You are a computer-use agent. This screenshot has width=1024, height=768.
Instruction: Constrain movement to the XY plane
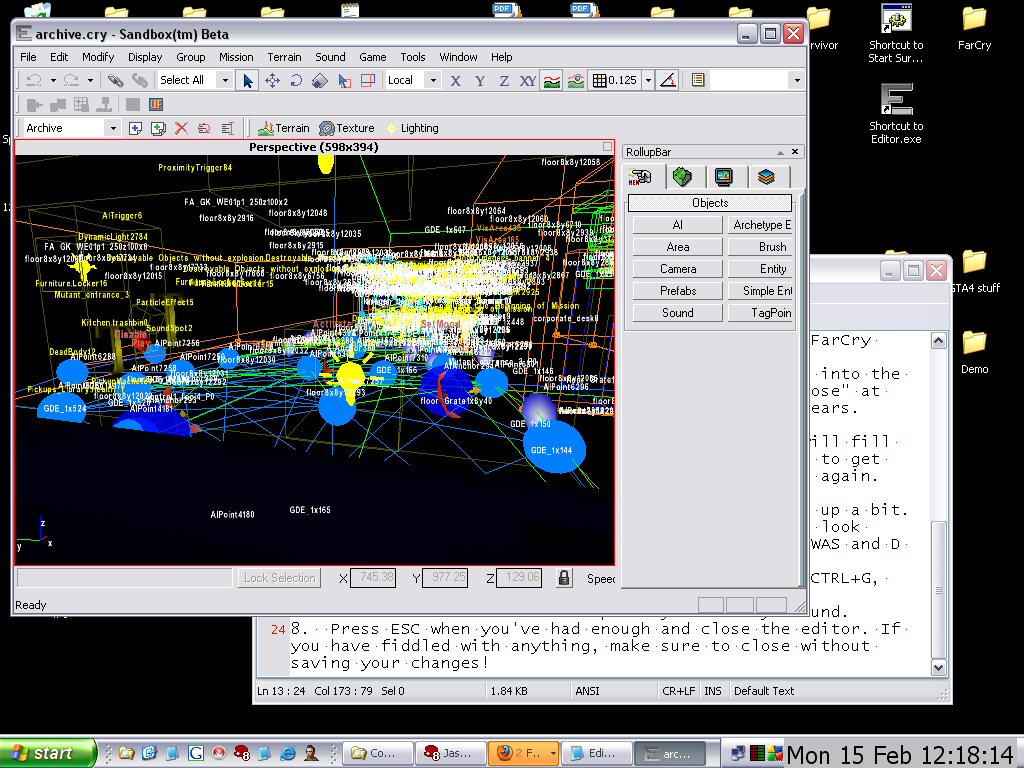click(x=528, y=80)
